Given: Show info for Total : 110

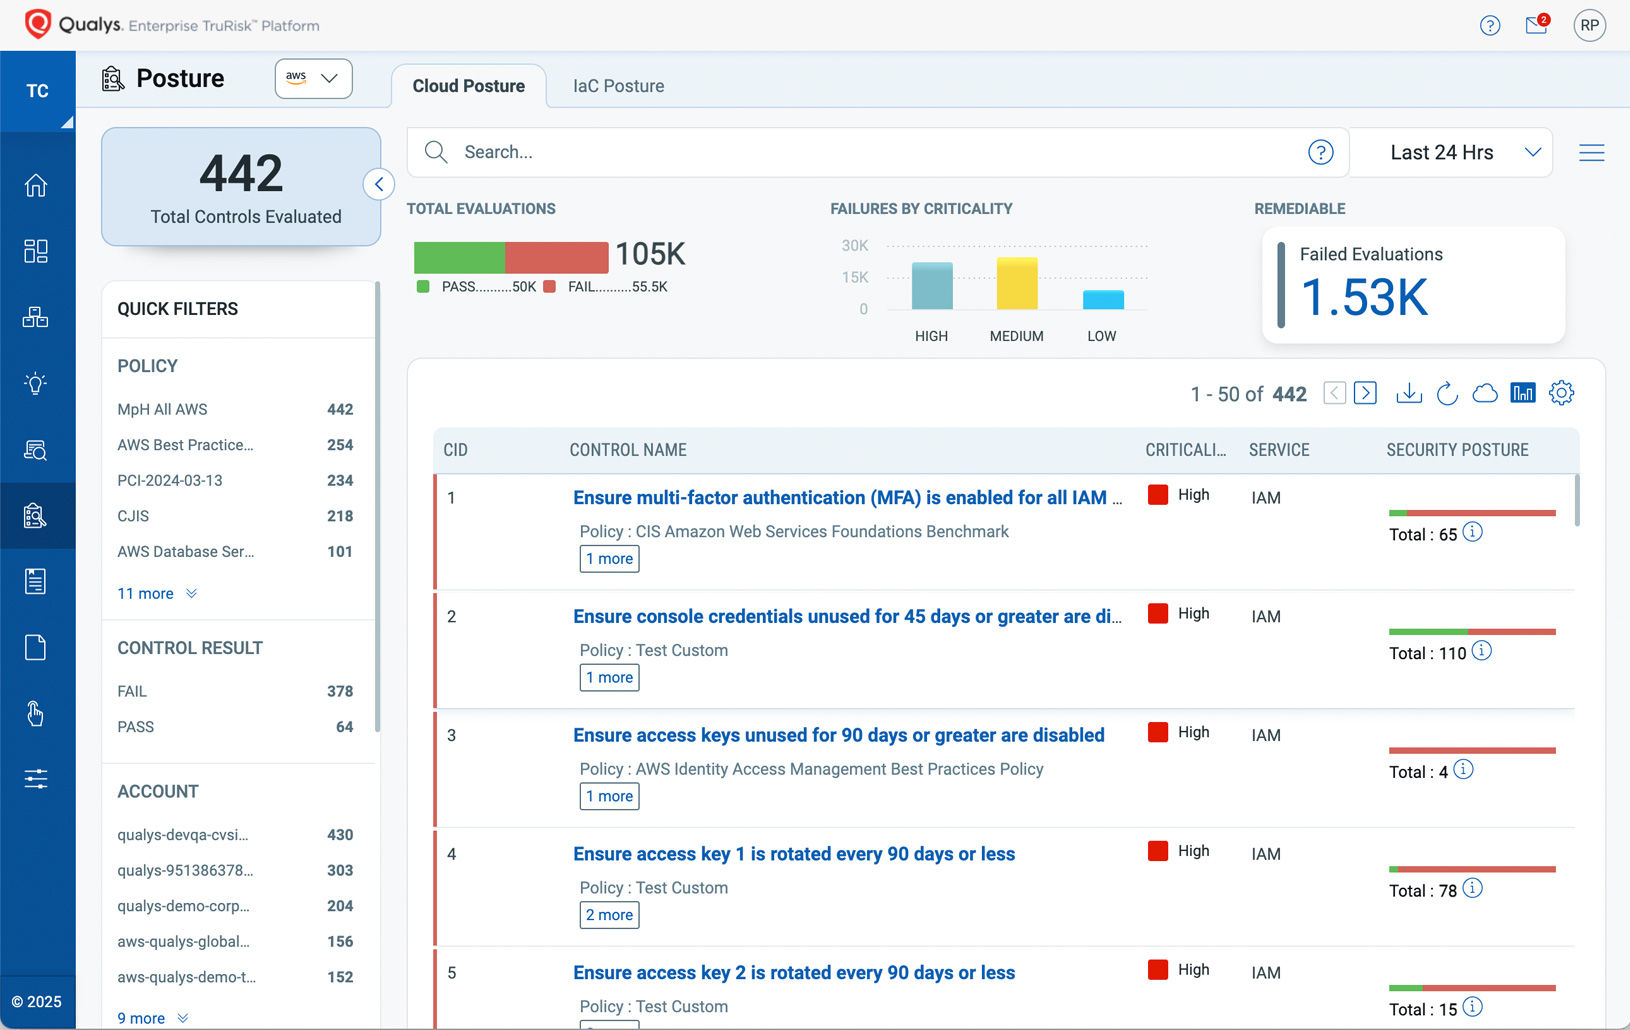Looking at the screenshot, I should [1482, 651].
